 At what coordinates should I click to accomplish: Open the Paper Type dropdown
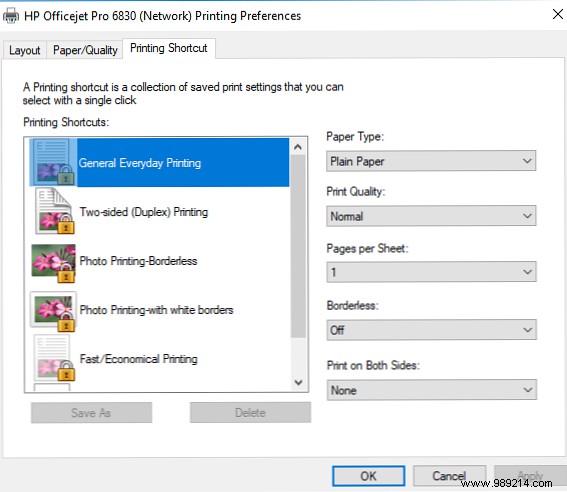(x=431, y=161)
